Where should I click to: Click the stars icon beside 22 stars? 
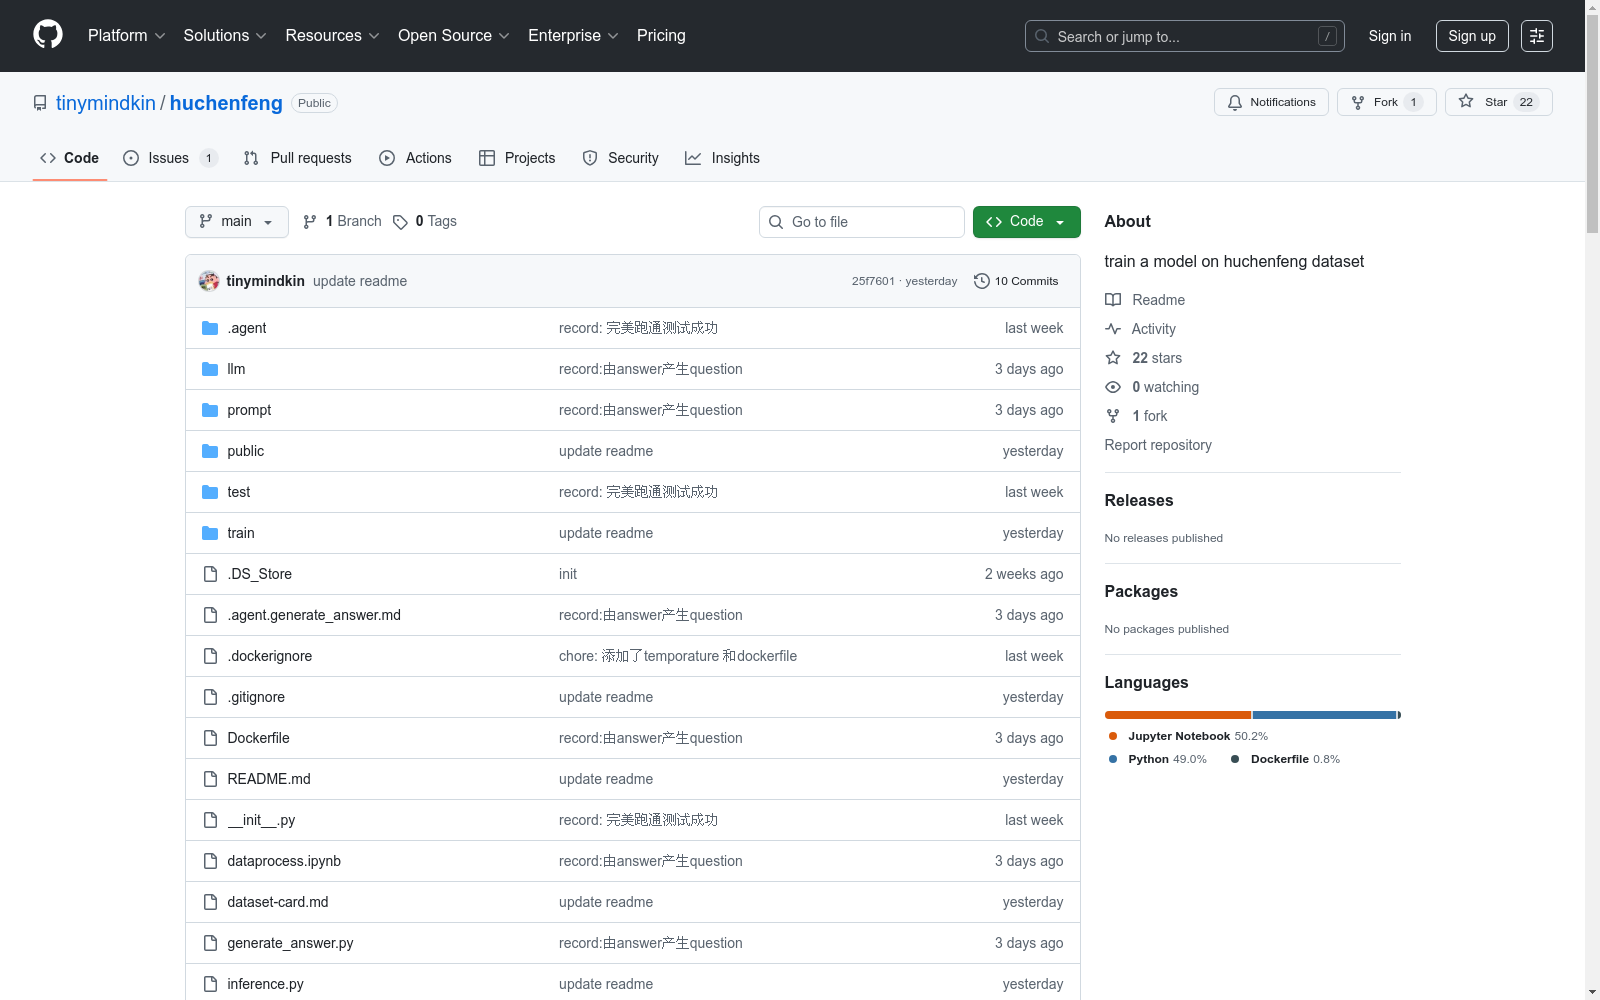[1113, 358]
